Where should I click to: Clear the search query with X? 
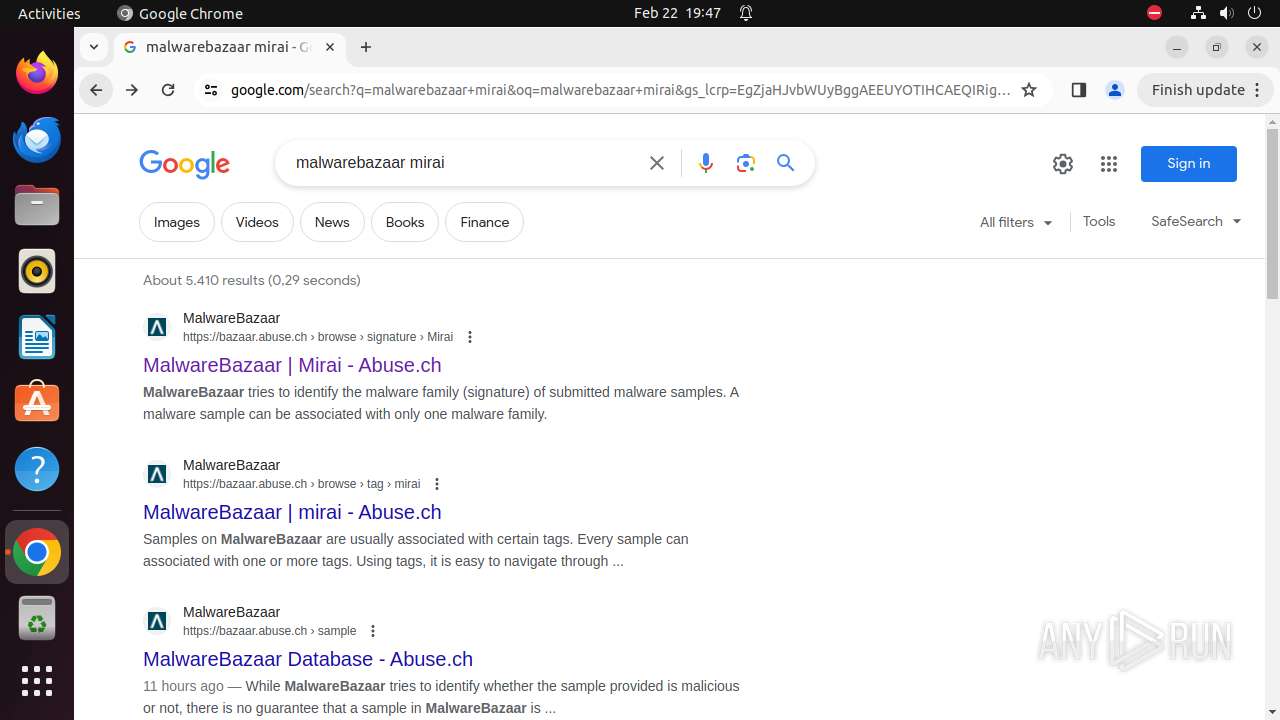[657, 163]
